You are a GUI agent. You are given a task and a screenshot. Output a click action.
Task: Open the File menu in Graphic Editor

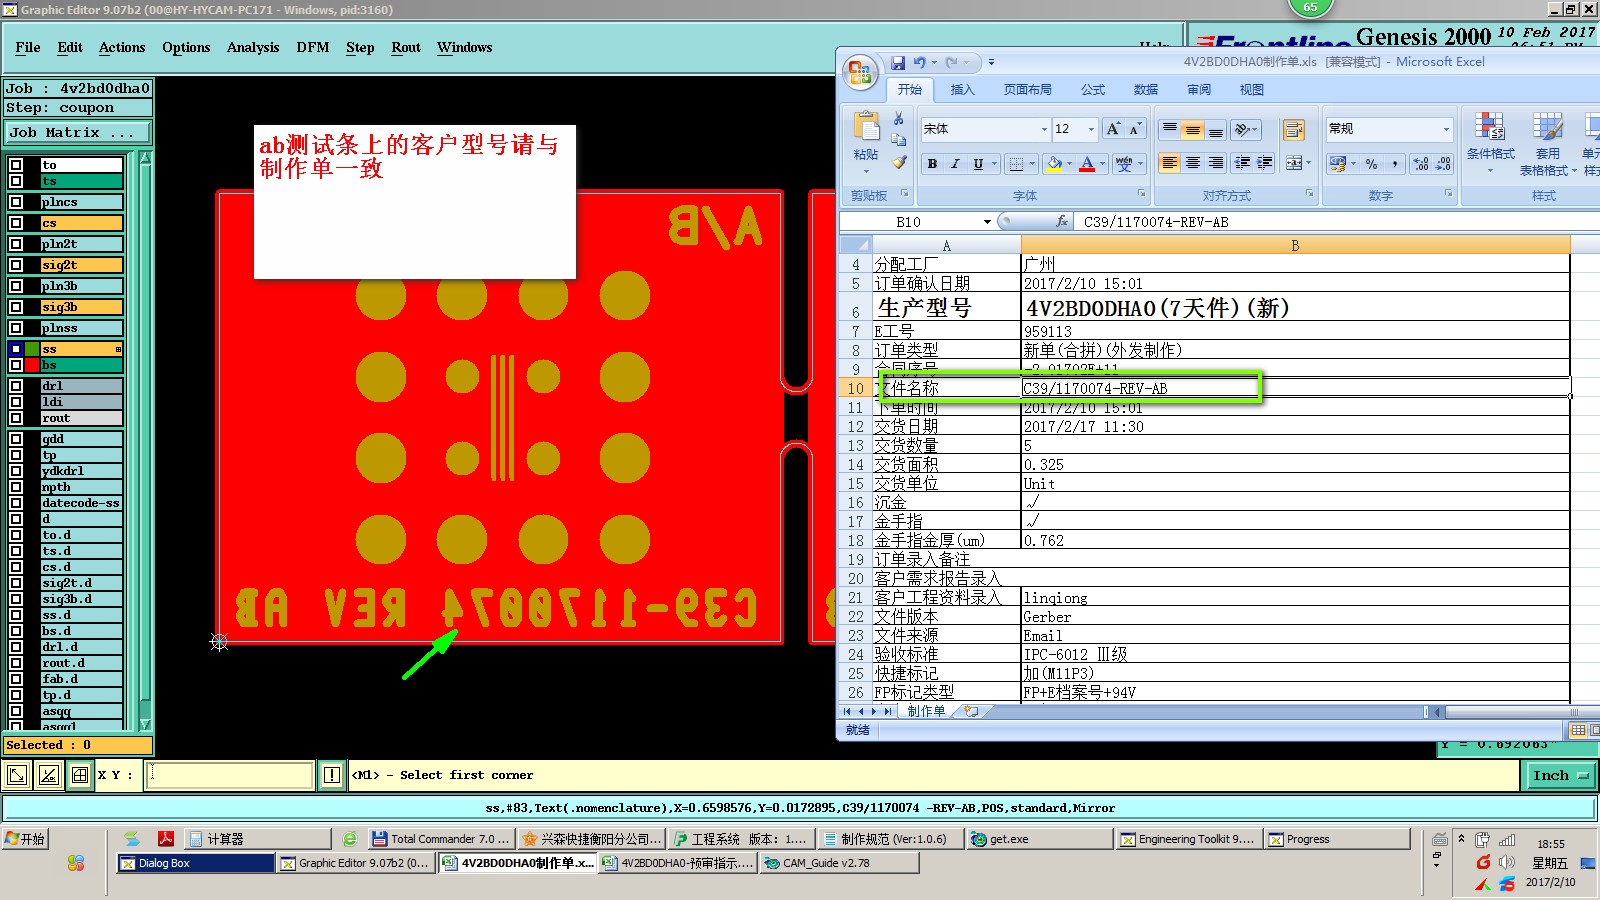click(x=28, y=47)
